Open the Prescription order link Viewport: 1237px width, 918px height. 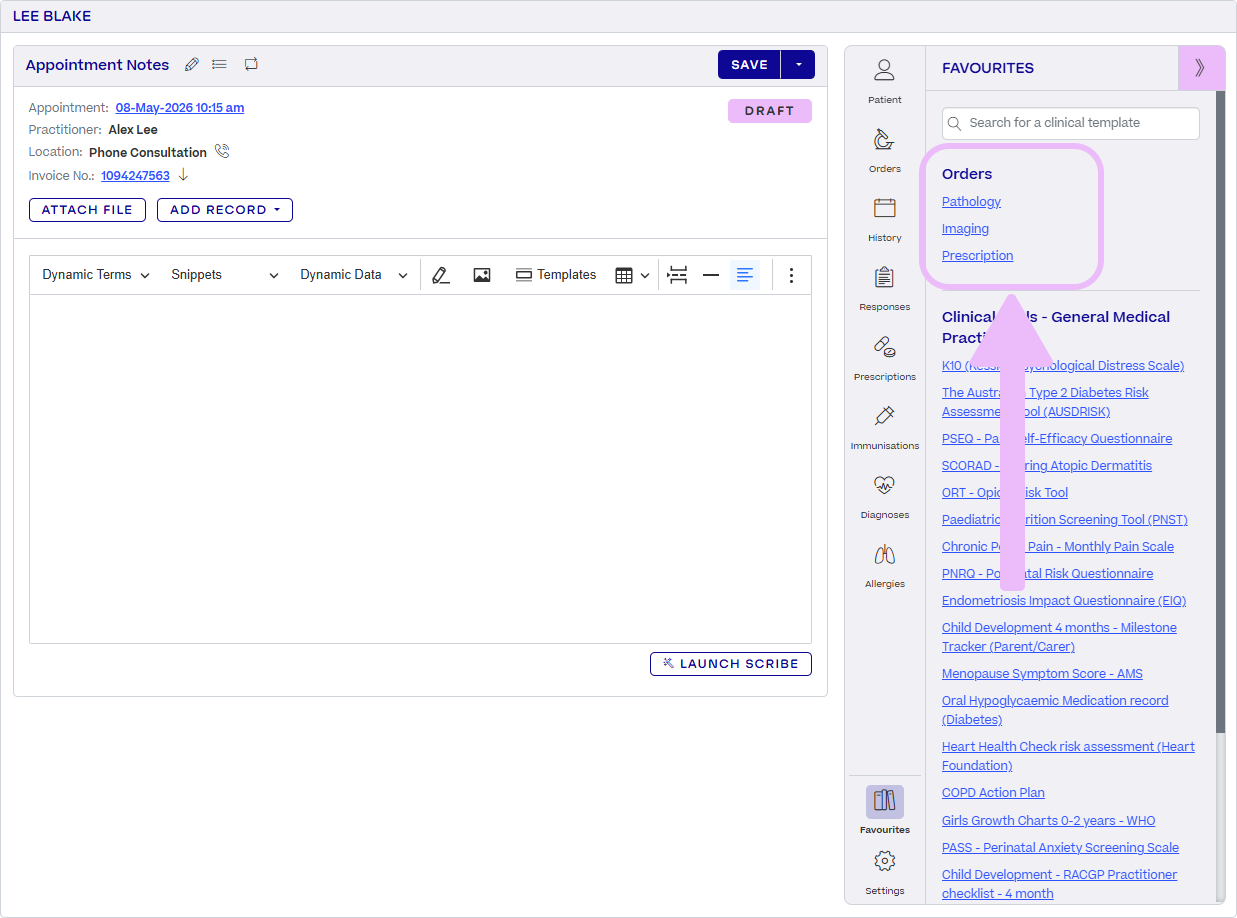(x=977, y=256)
